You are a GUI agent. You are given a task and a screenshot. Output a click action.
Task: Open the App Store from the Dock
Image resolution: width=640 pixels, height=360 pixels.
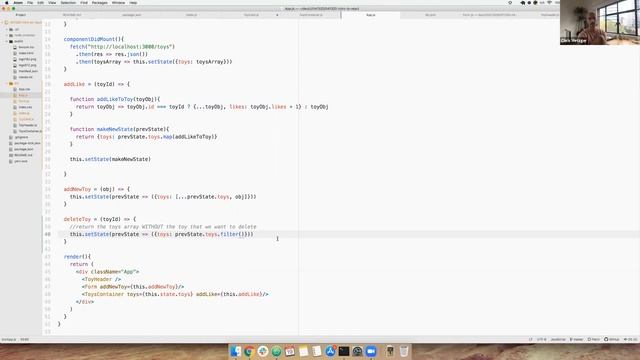330,351
